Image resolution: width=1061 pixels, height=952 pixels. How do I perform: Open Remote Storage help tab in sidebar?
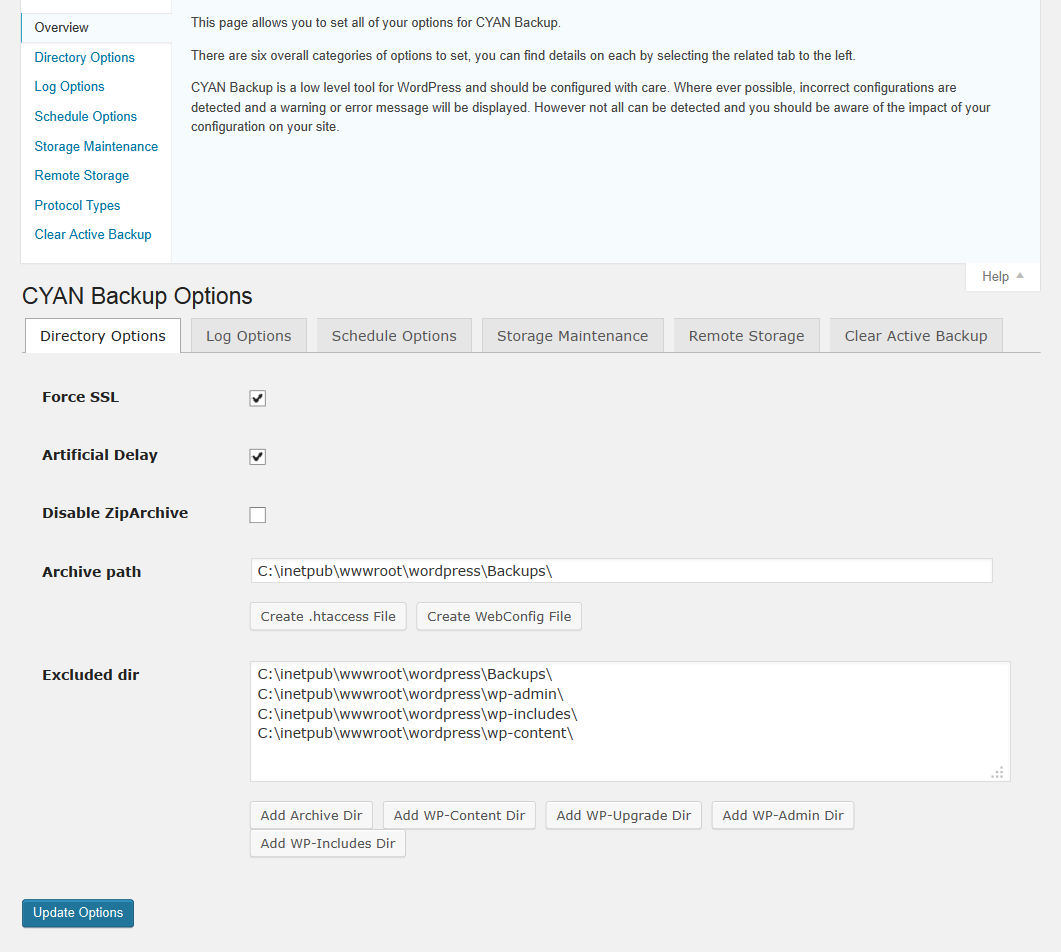pyautogui.click(x=82, y=175)
